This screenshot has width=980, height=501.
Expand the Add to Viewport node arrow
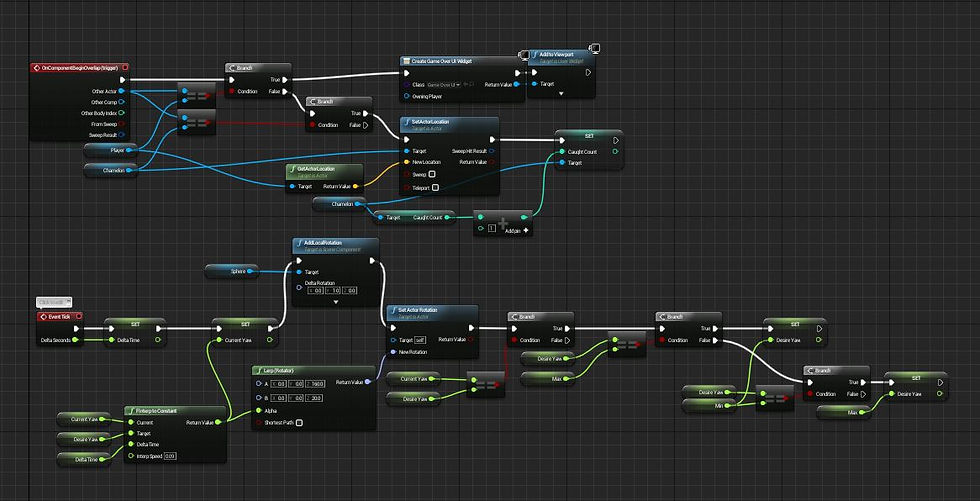(x=561, y=94)
